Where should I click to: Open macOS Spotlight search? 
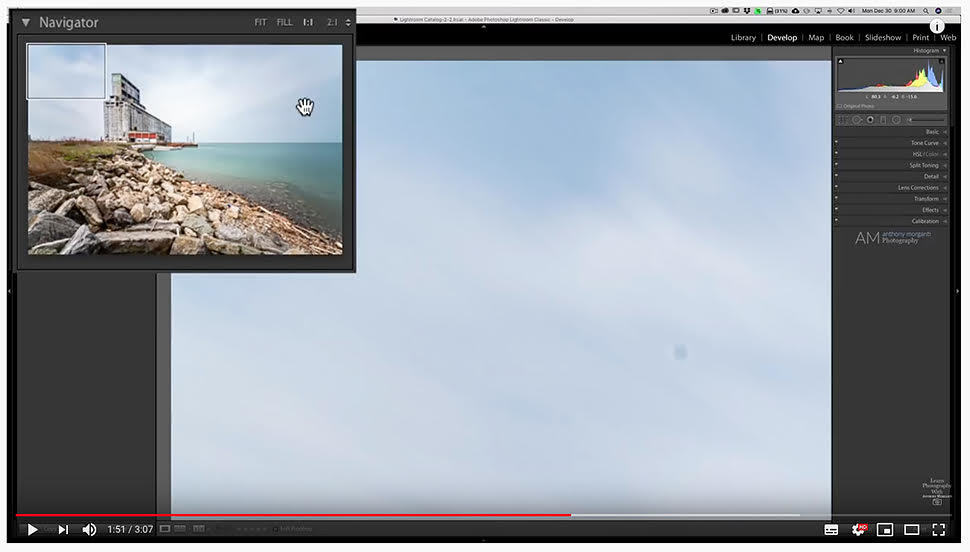(925, 11)
